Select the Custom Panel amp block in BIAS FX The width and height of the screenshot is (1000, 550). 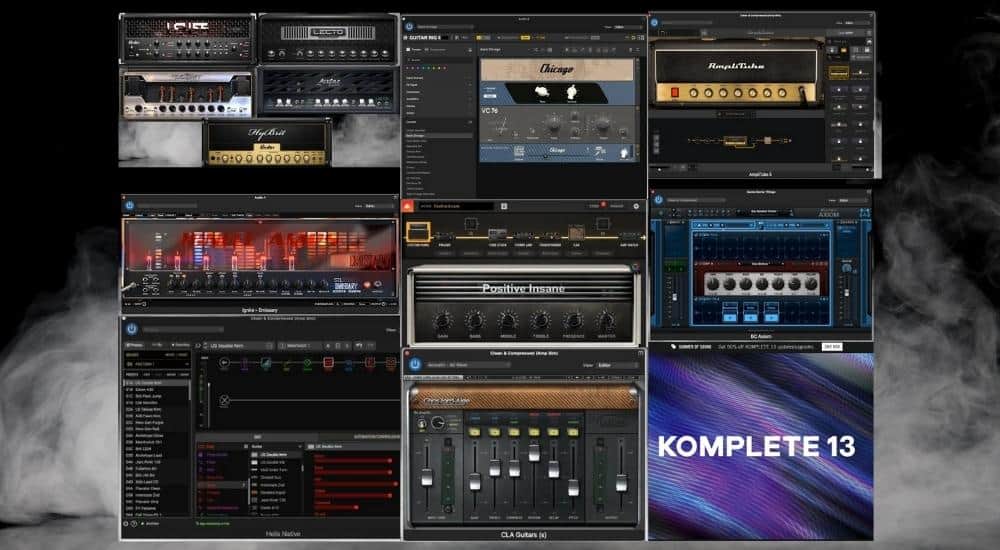click(418, 231)
